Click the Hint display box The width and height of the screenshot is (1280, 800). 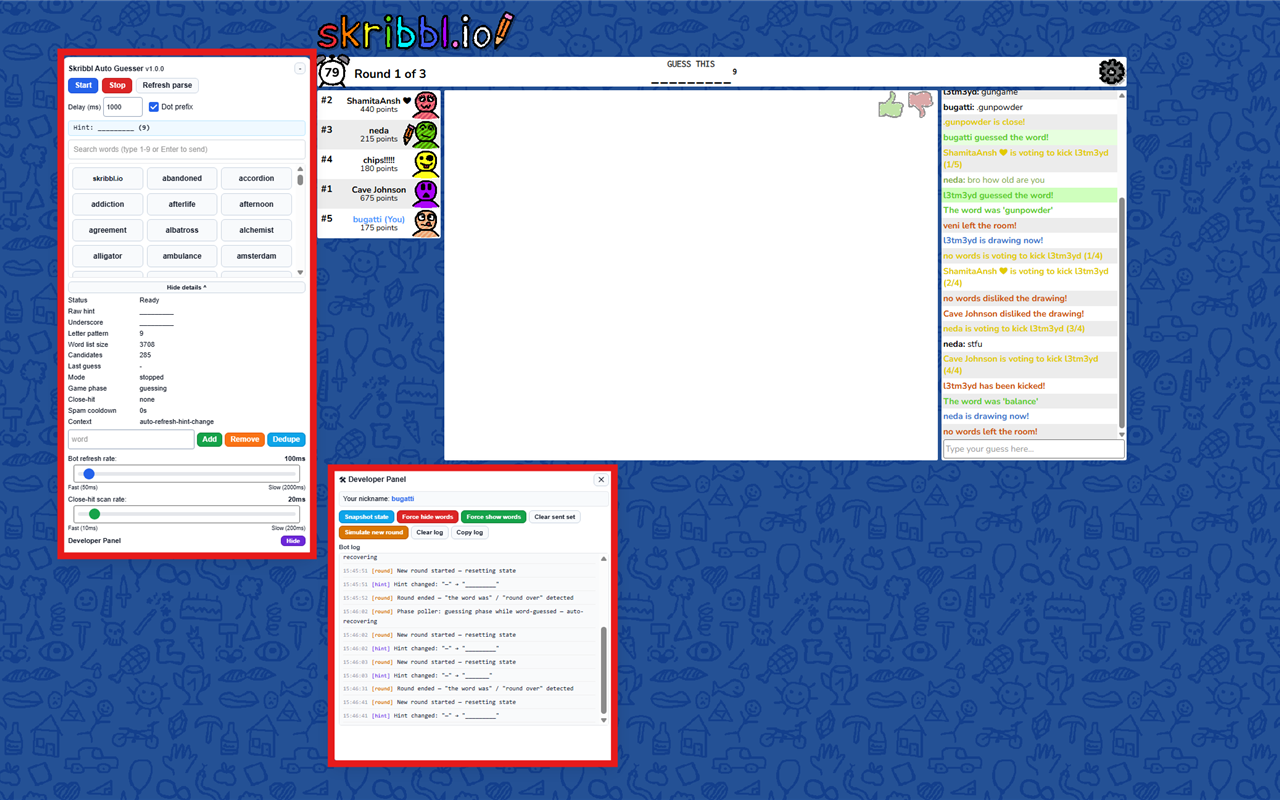coord(187,128)
